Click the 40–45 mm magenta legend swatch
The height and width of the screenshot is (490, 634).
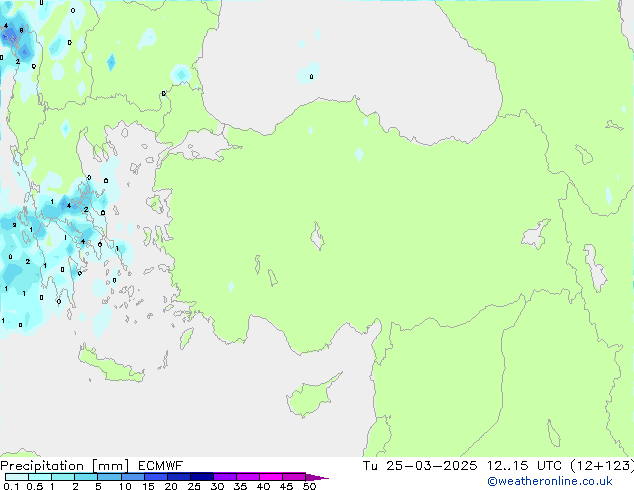pyautogui.click(x=271, y=477)
